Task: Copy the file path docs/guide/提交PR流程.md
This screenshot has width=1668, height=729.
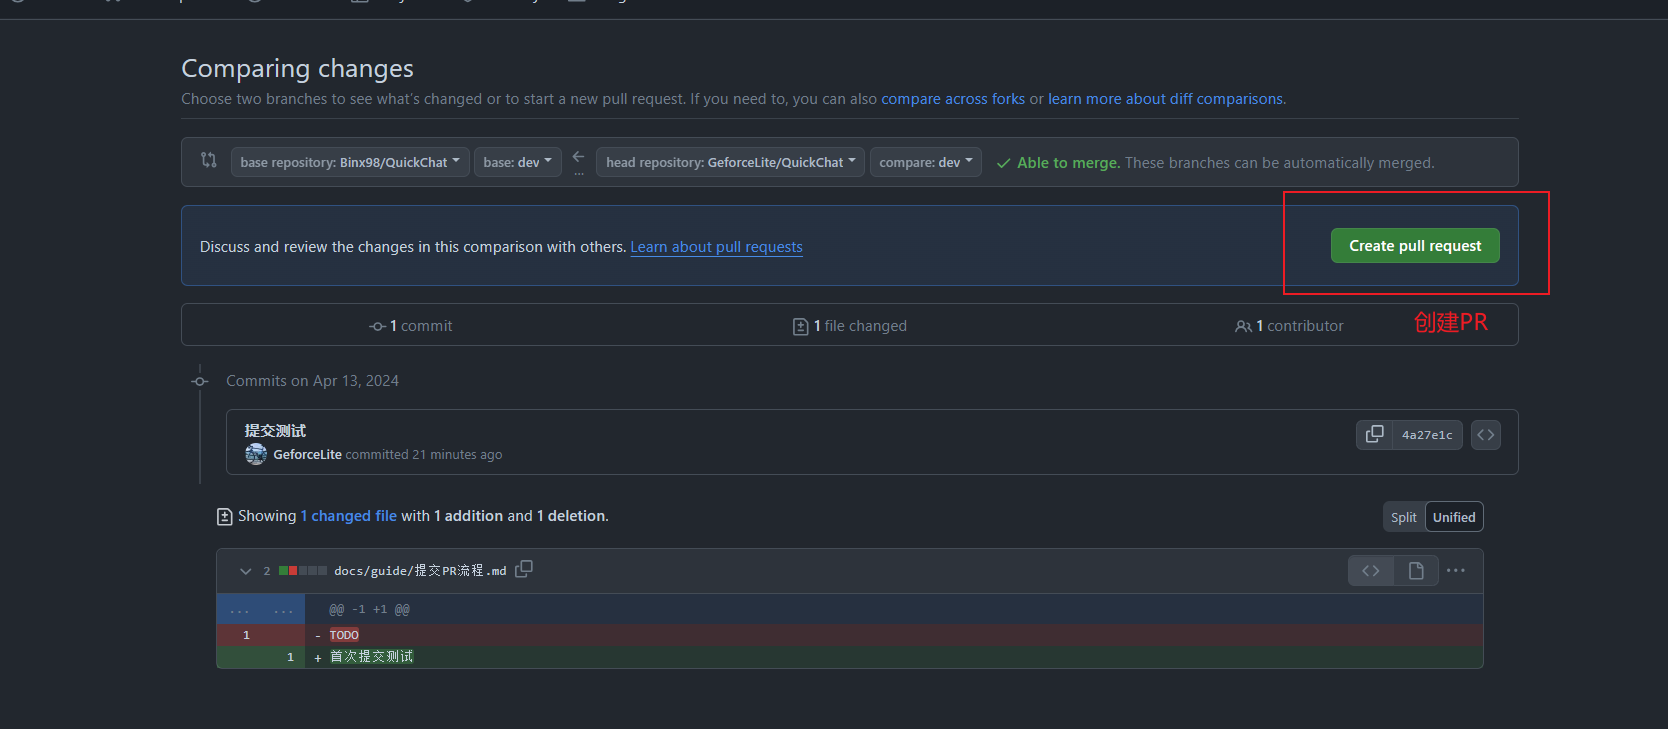Action: [x=524, y=569]
